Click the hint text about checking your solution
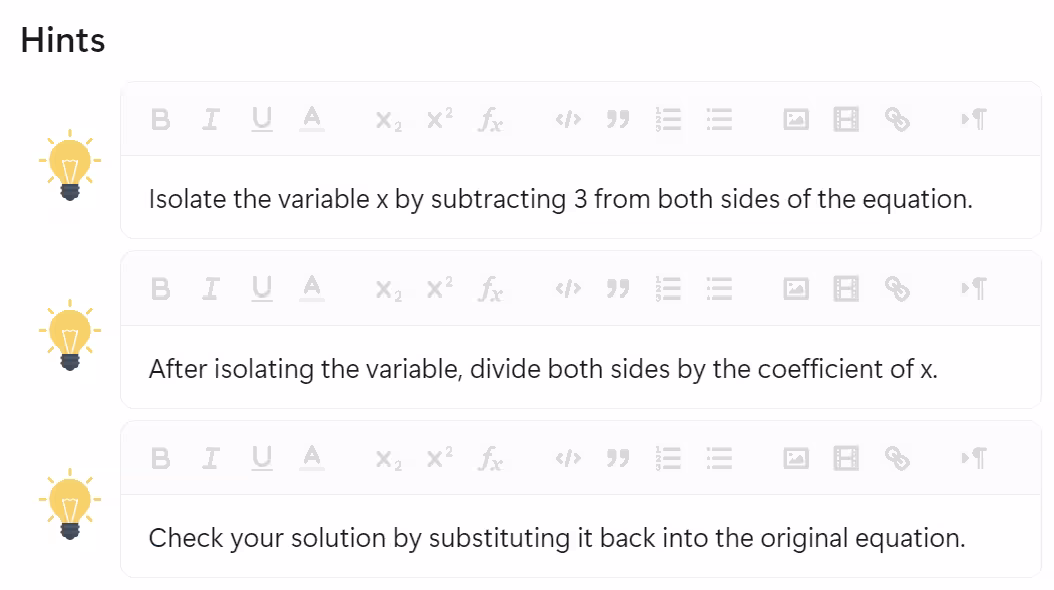 pyautogui.click(x=557, y=538)
